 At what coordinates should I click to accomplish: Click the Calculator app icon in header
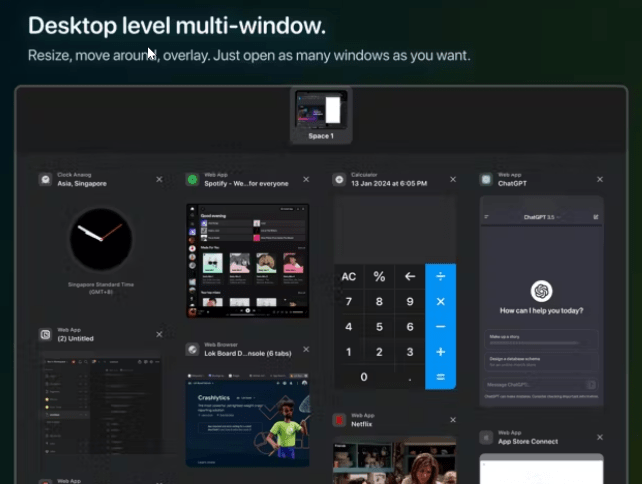coord(340,179)
